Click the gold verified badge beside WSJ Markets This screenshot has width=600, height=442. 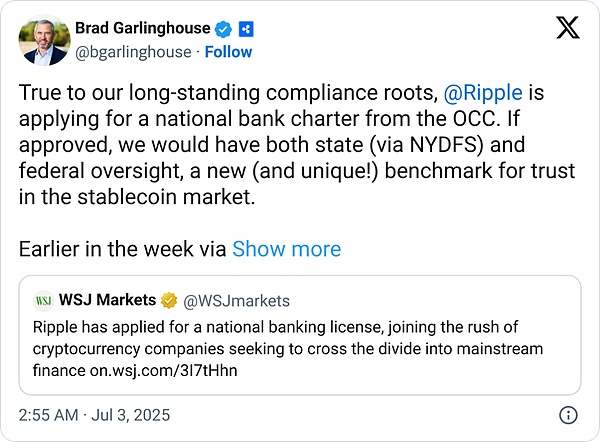[x=171, y=299]
